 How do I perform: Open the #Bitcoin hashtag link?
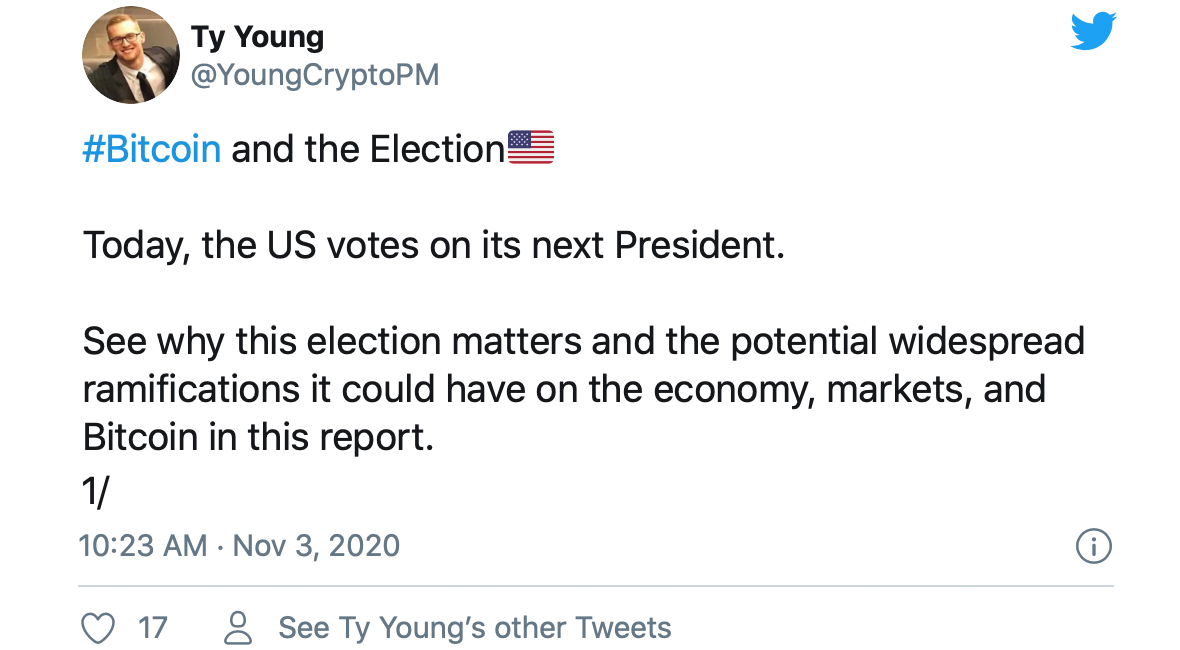pos(151,149)
